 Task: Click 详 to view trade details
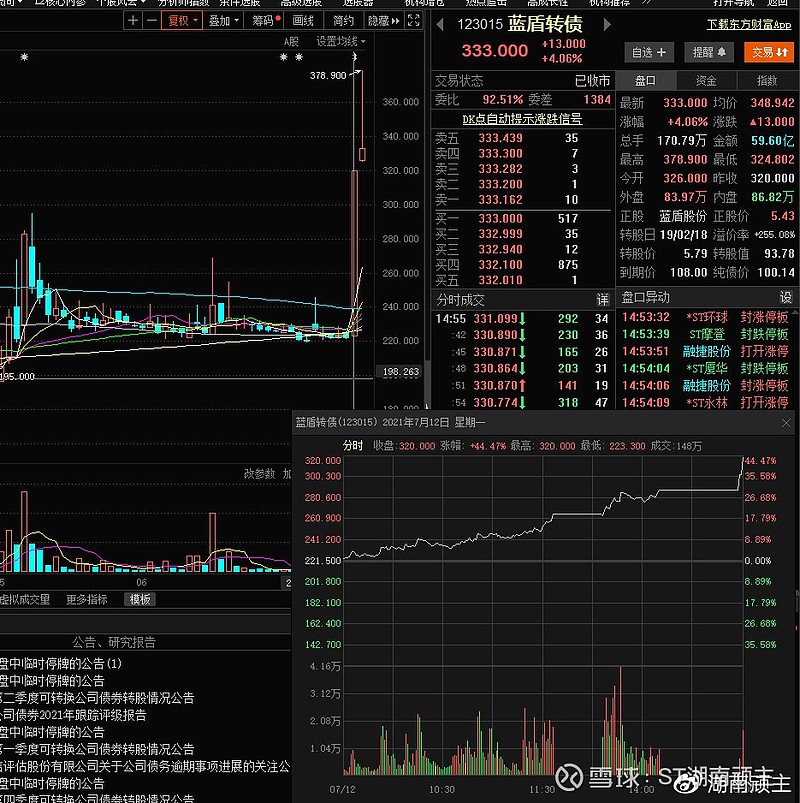[602, 300]
